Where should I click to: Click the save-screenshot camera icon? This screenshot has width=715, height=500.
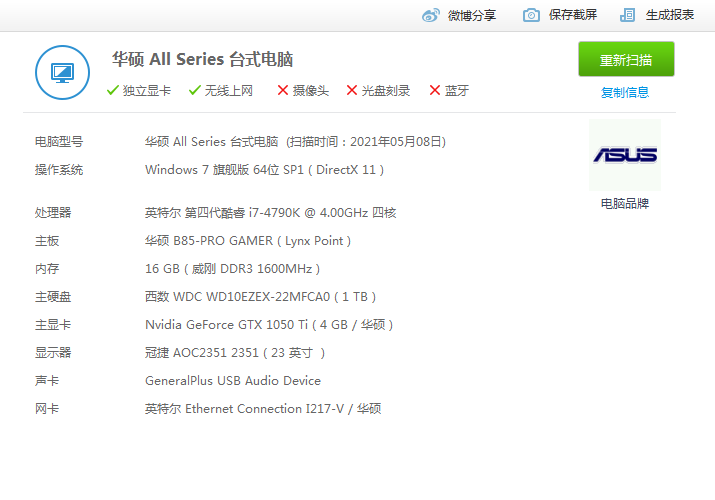click(x=531, y=15)
